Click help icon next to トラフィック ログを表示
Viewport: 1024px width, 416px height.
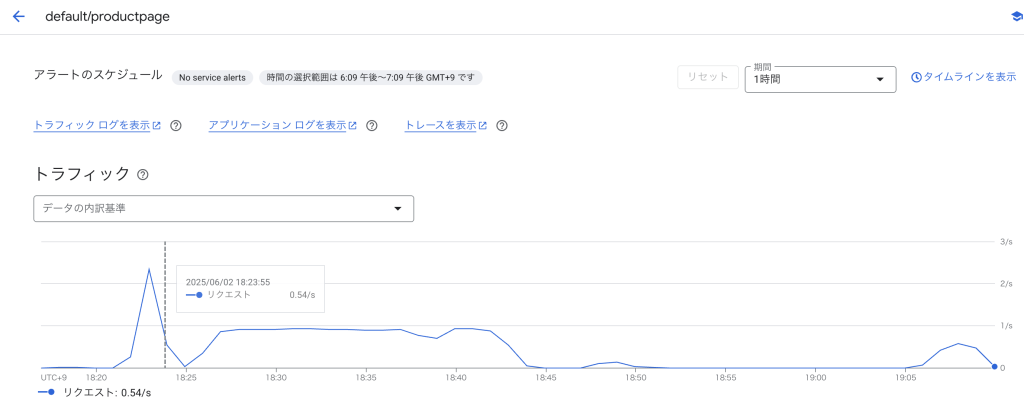click(176, 126)
